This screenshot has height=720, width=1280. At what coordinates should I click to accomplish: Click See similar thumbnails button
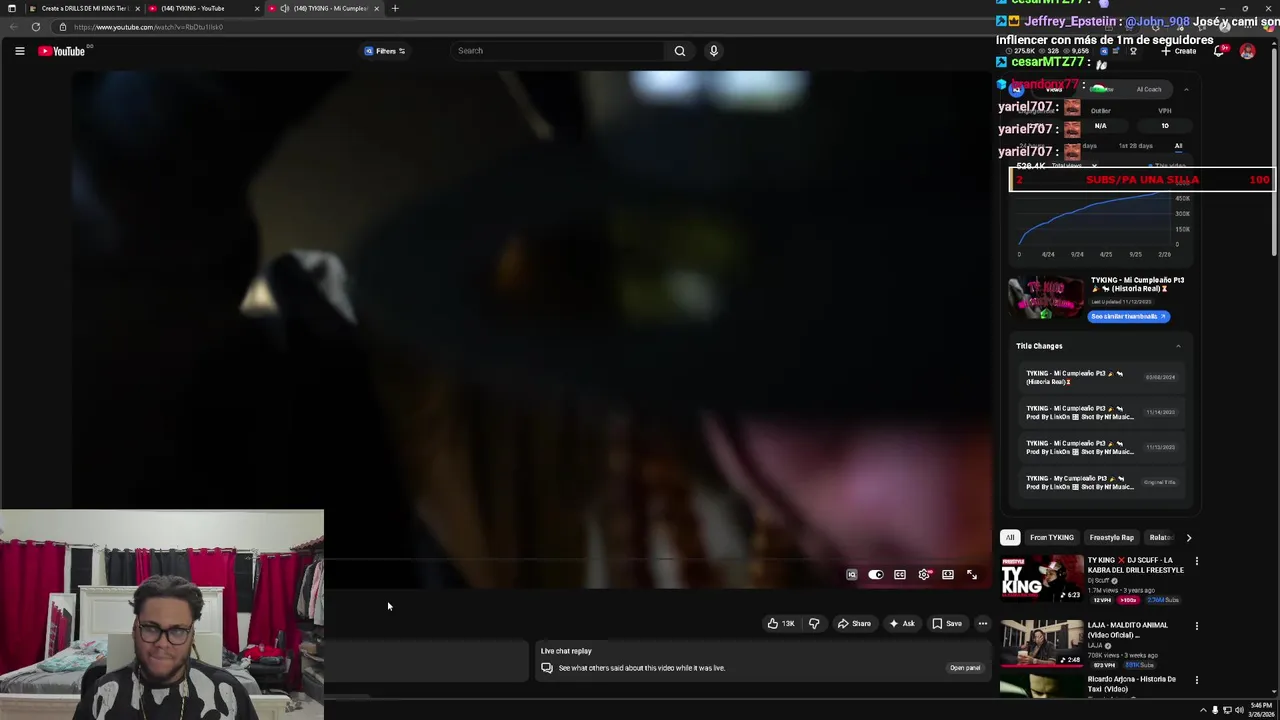(1128, 316)
